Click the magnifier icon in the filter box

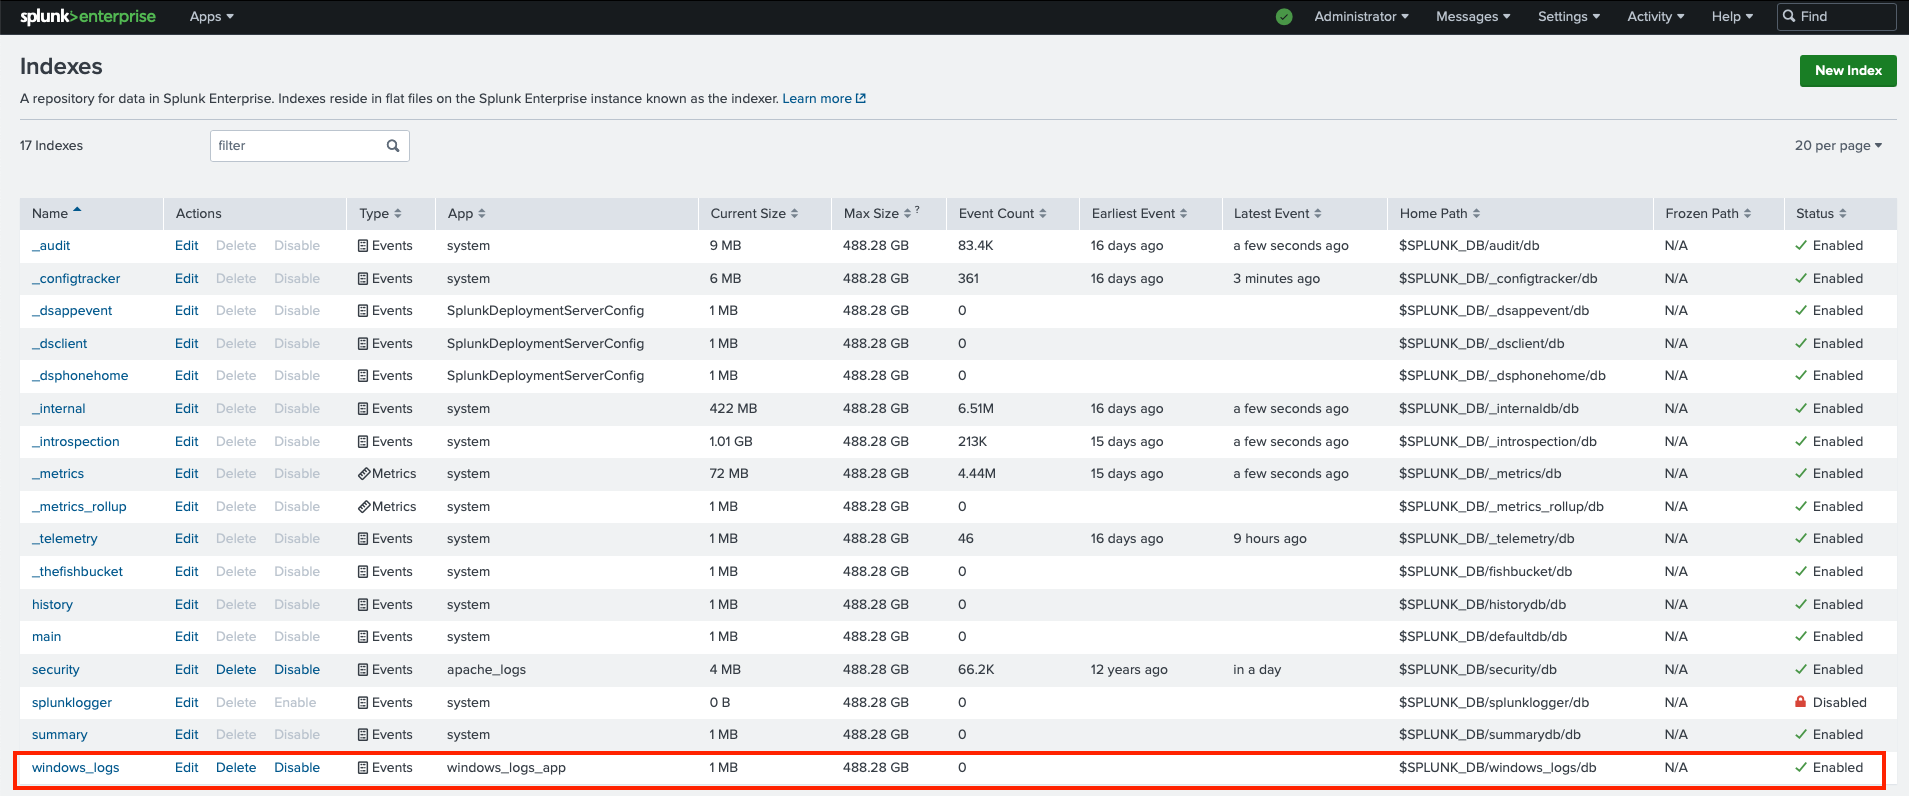coord(393,146)
